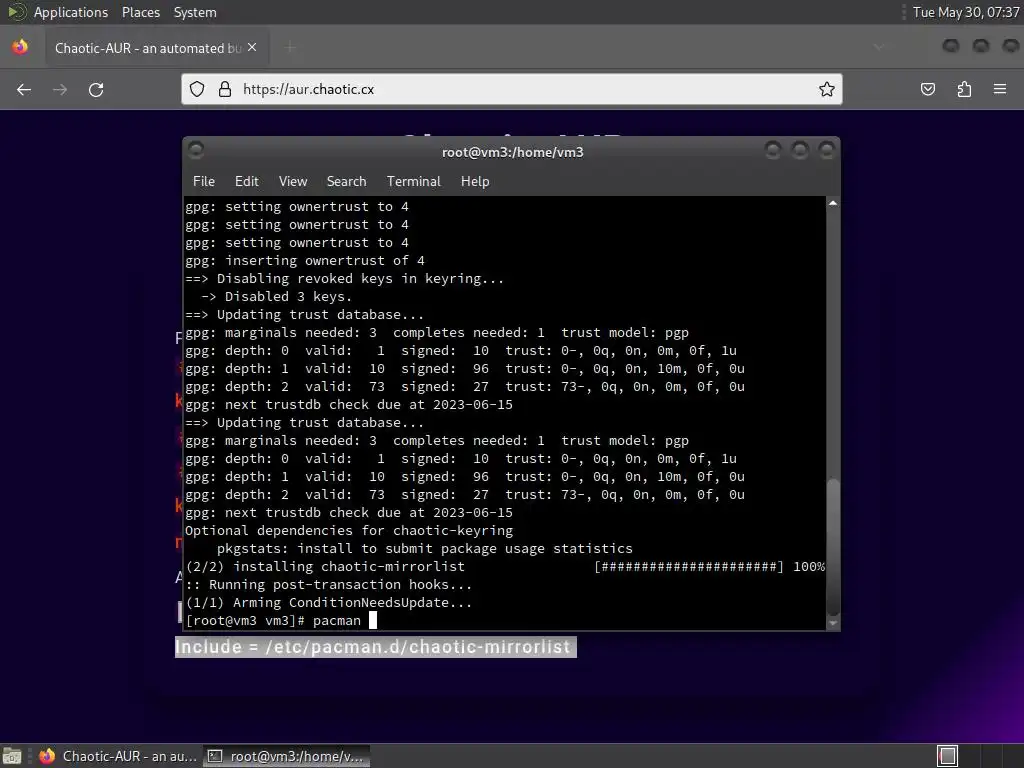Focus the URL bar showing aur.chaotic.cx
This screenshot has height=768, width=1024.
pos(511,89)
